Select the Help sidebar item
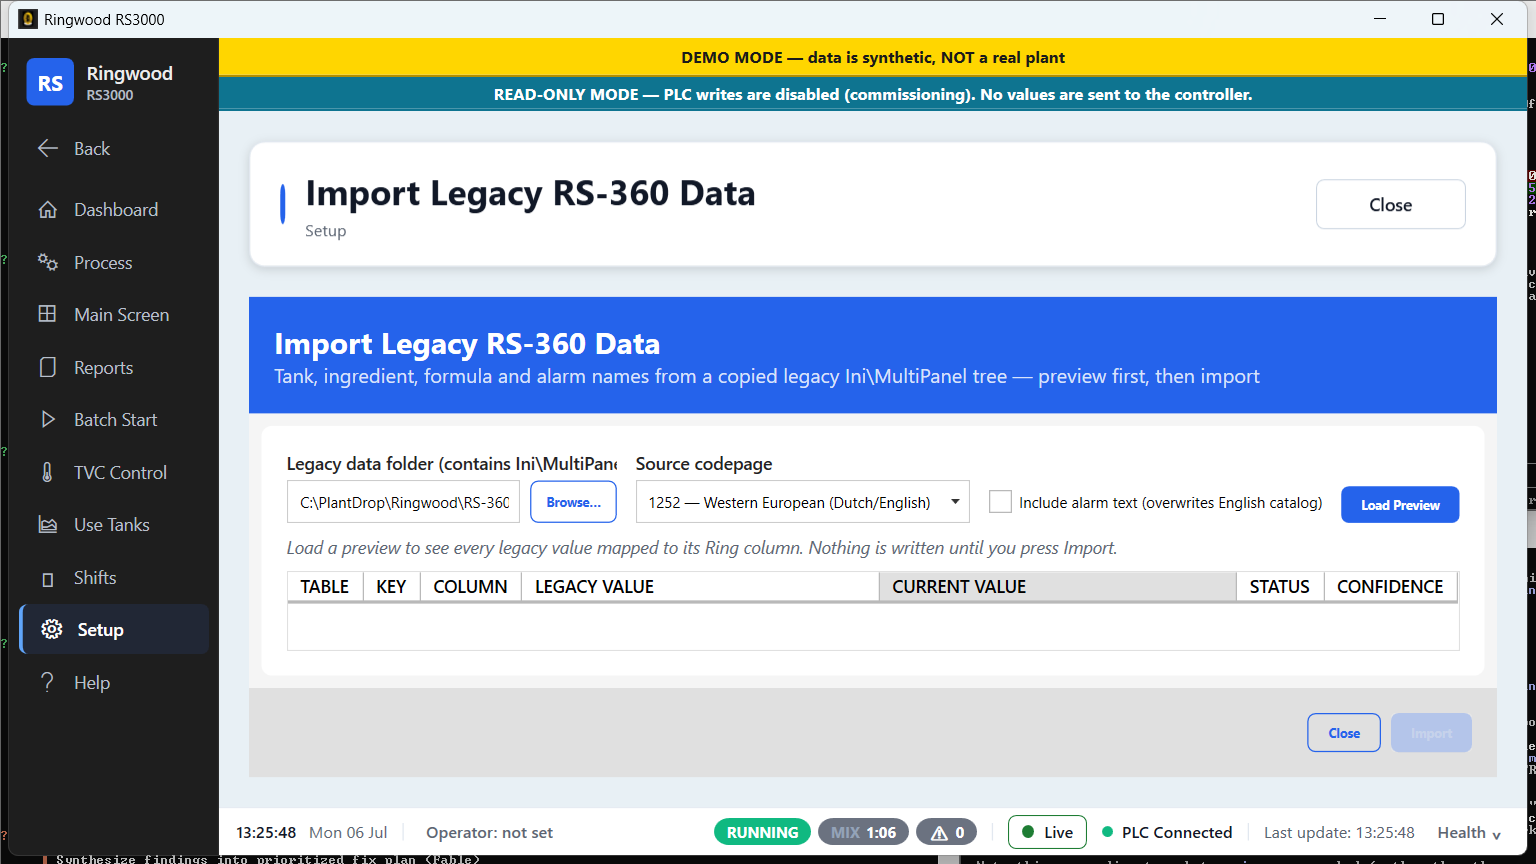This screenshot has width=1536, height=864. point(114,682)
